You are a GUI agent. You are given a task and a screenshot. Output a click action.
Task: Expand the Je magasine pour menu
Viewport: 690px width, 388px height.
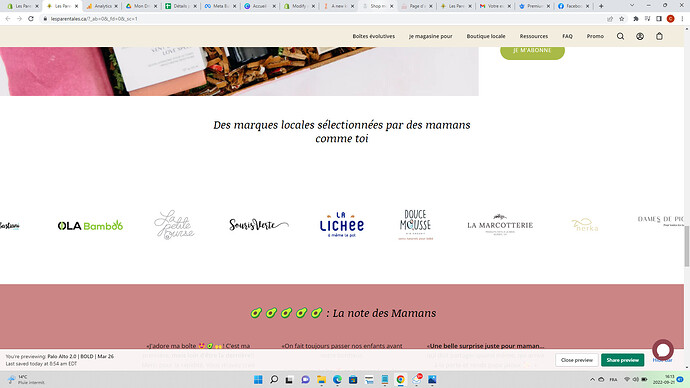(x=430, y=37)
